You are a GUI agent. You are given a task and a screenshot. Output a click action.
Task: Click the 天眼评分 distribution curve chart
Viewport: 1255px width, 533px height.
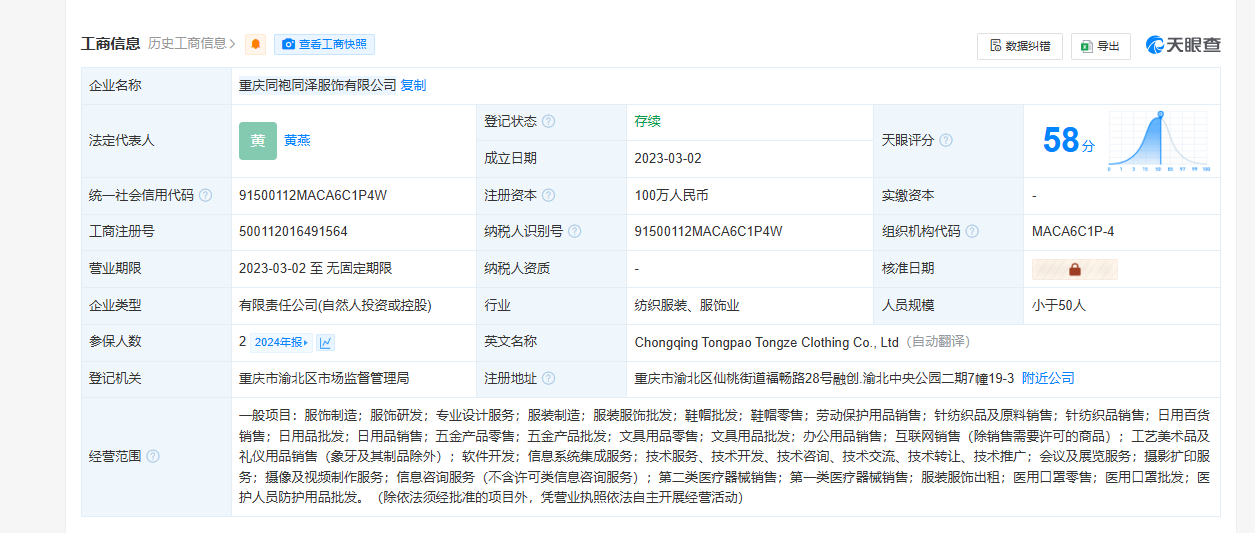click(1159, 141)
